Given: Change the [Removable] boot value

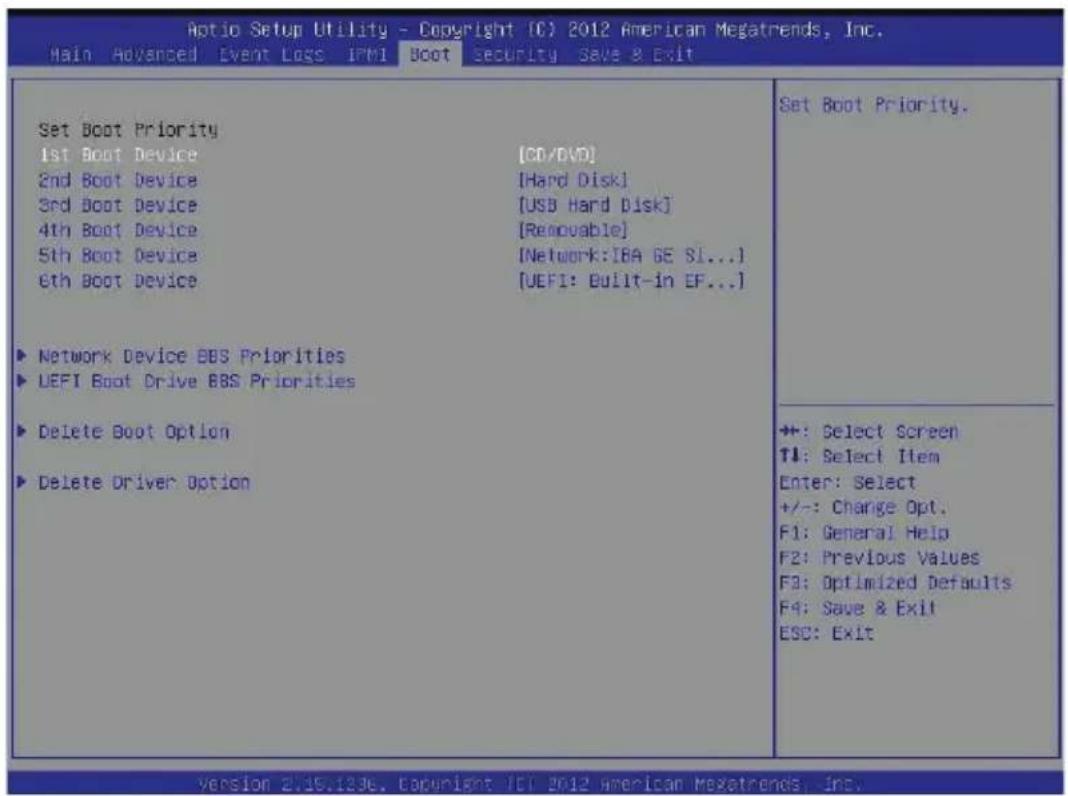Looking at the screenshot, I should pos(573,231).
